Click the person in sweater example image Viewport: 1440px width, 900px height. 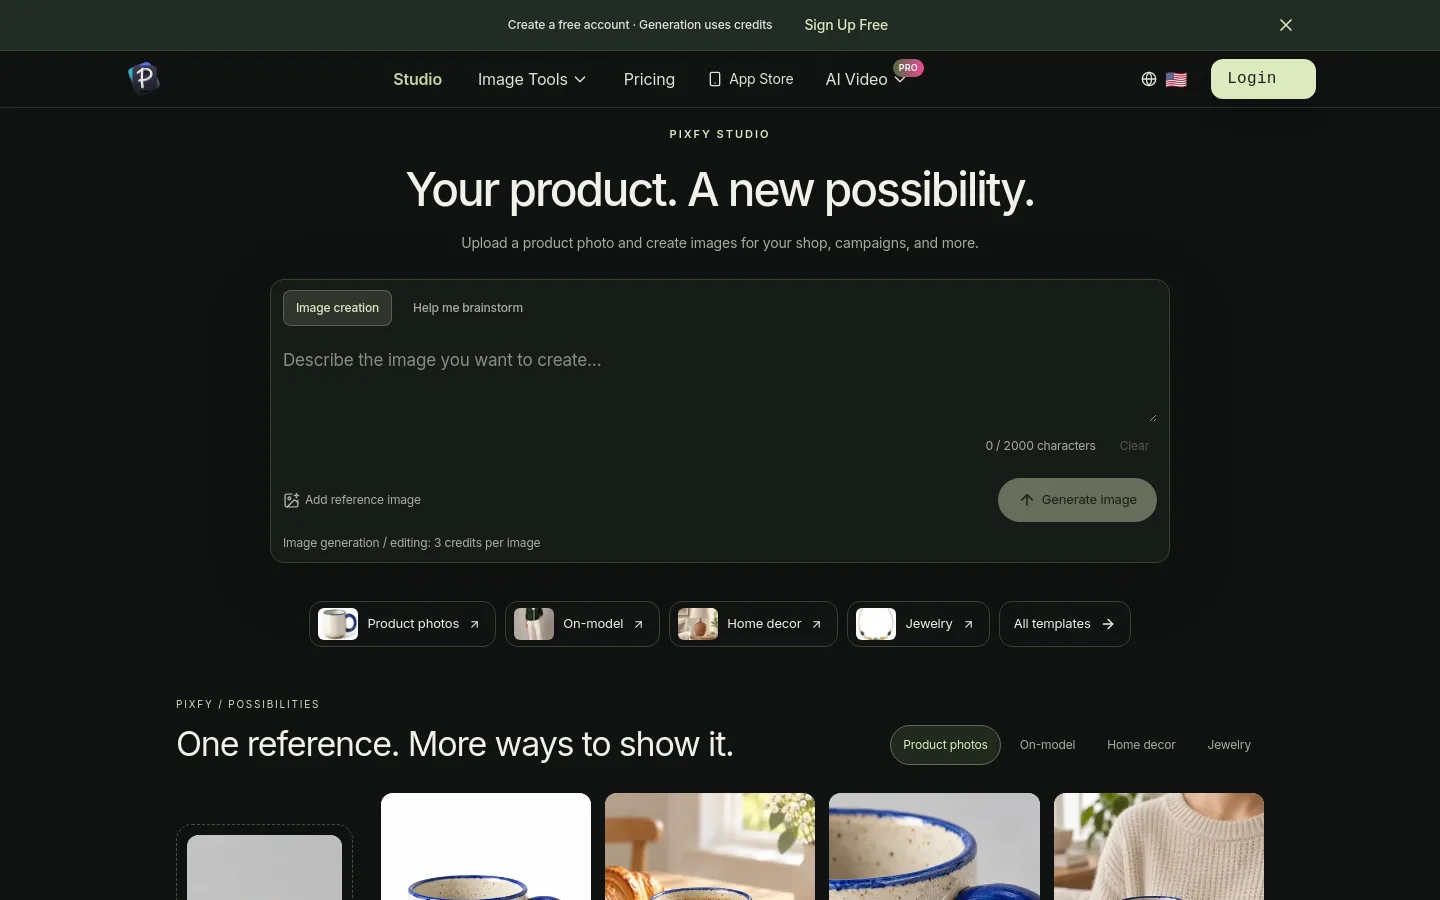click(1159, 846)
